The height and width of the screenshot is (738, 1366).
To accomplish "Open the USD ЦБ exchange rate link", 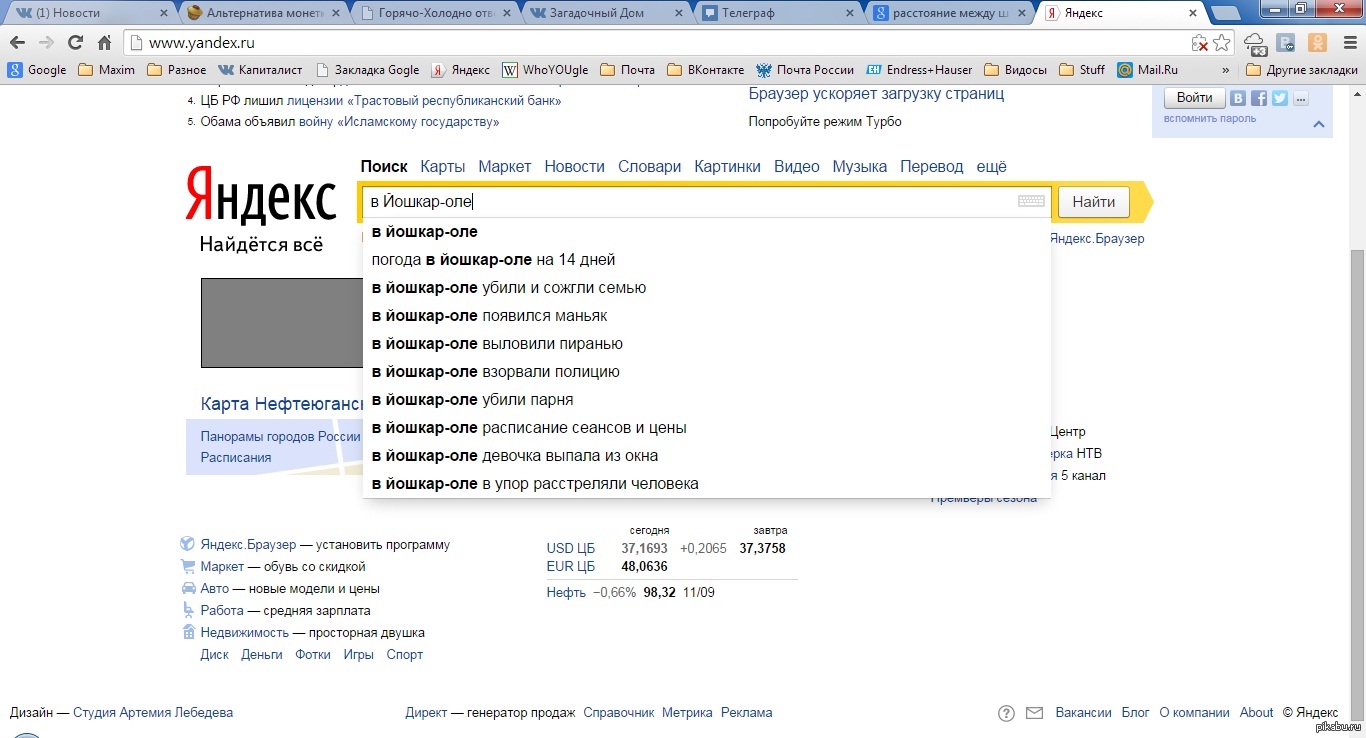I will (571, 548).
